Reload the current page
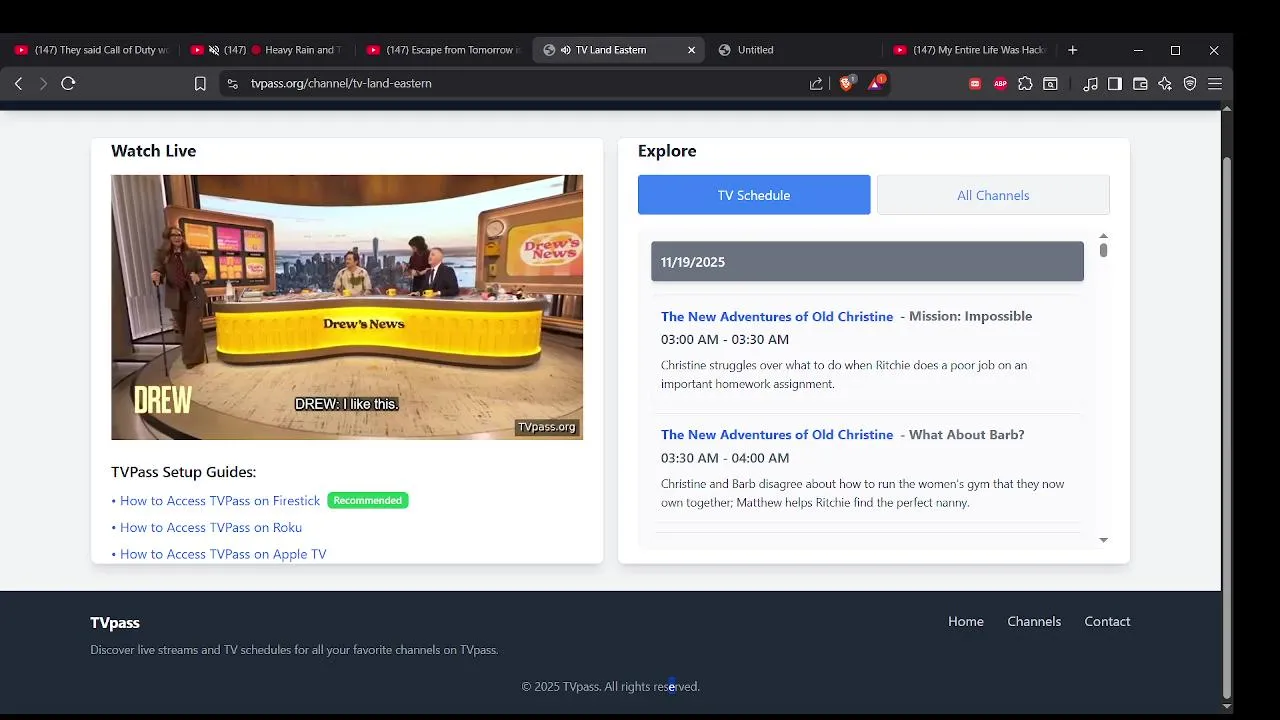The height and width of the screenshot is (720, 1280). [68, 84]
